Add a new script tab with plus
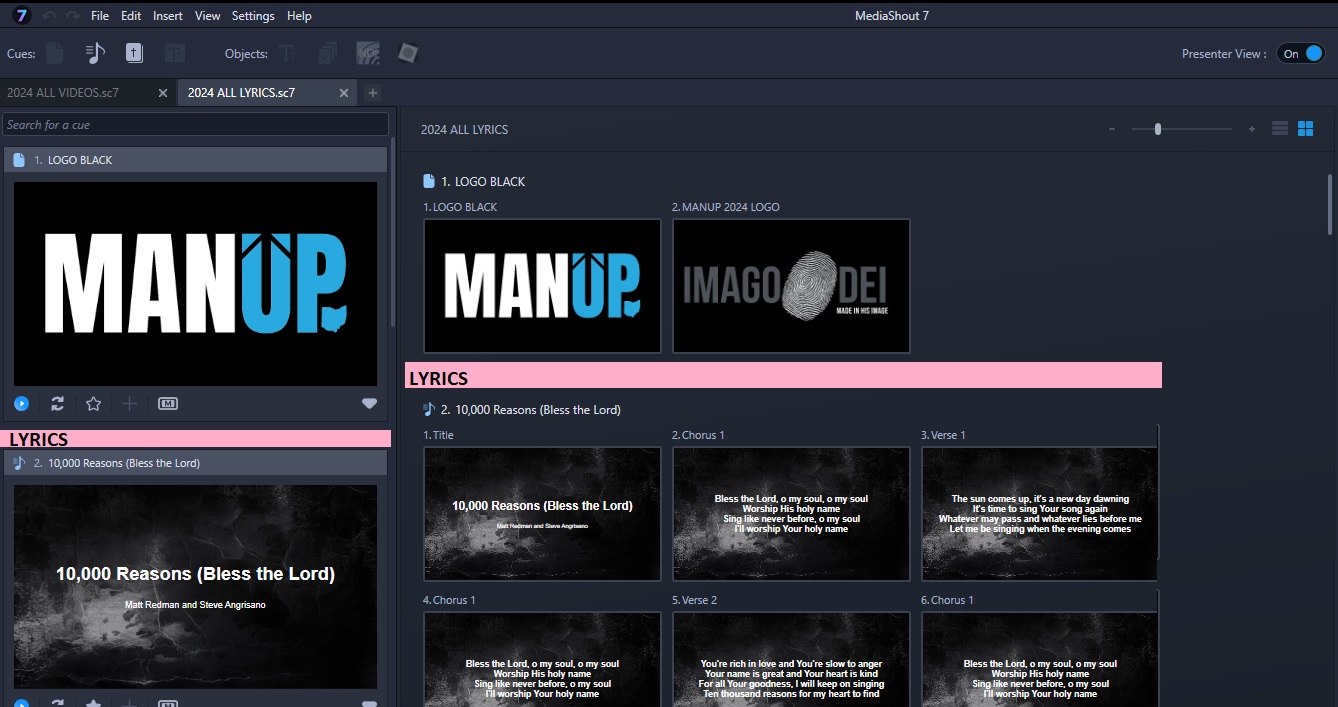Screen dimensions: 1338x707 373,93
